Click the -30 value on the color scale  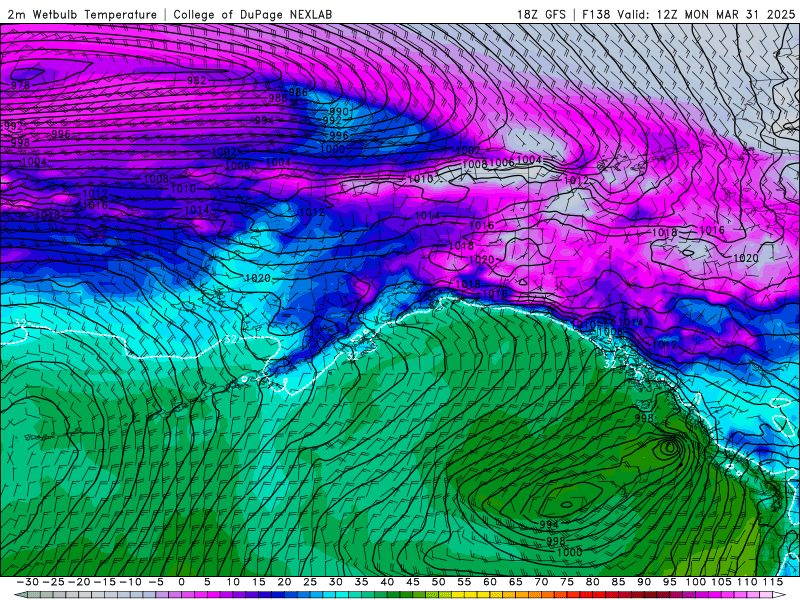27,582
